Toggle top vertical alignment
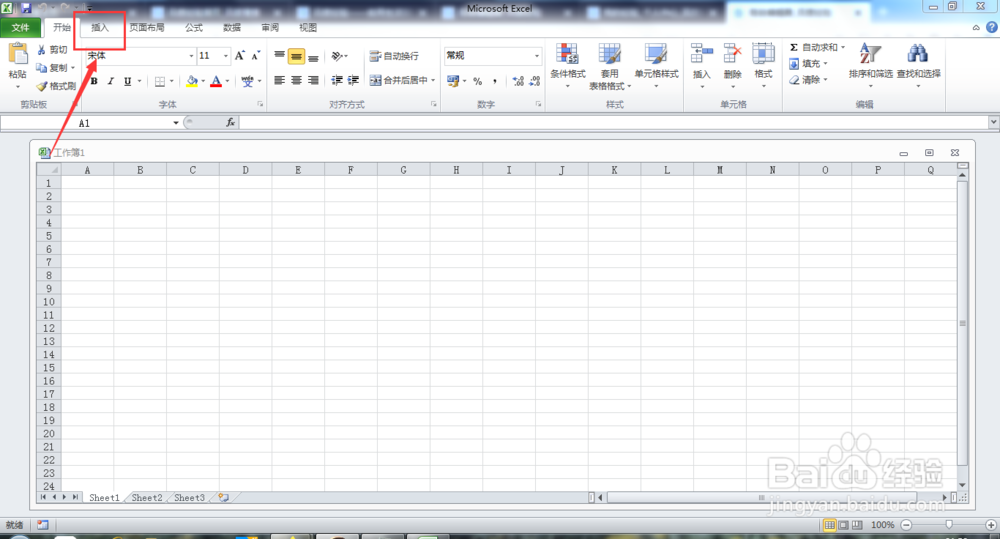Screen dimensions: 1000x539 click(279, 56)
